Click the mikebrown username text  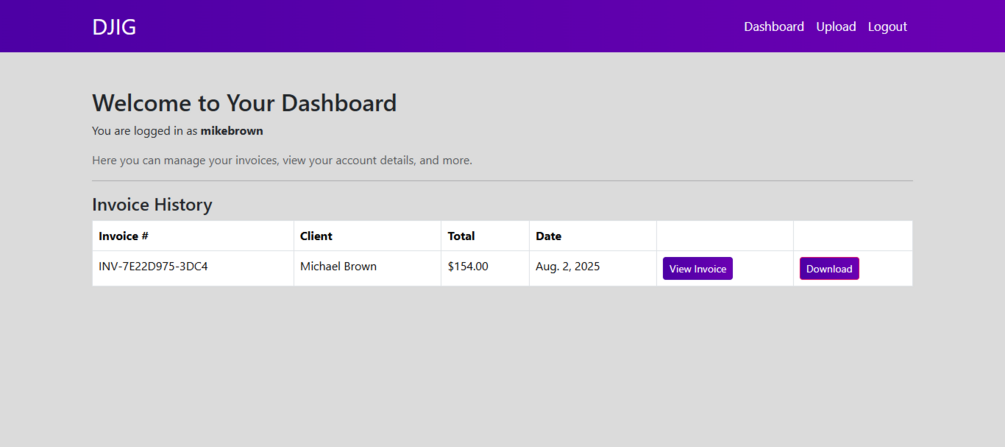click(x=231, y=131)
